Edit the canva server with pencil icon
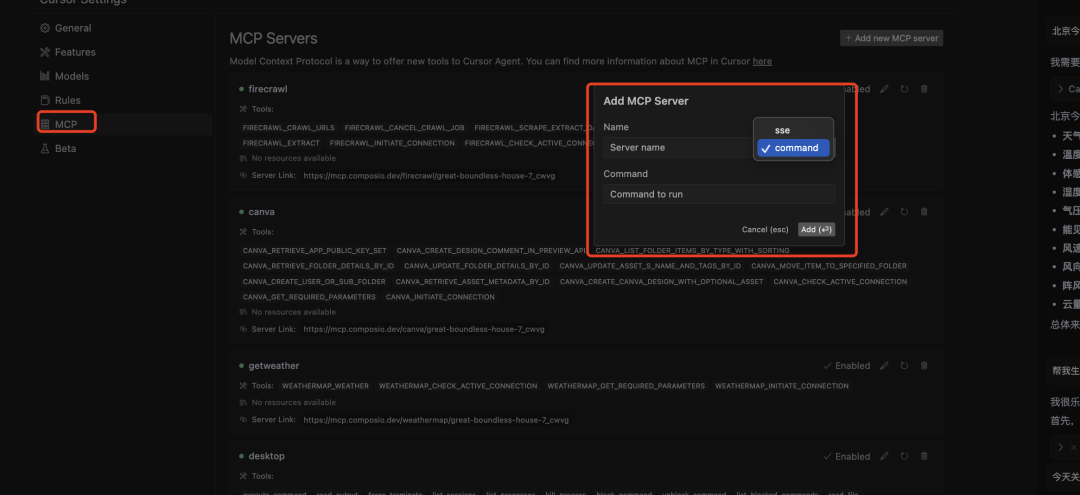 pos(884,212)
